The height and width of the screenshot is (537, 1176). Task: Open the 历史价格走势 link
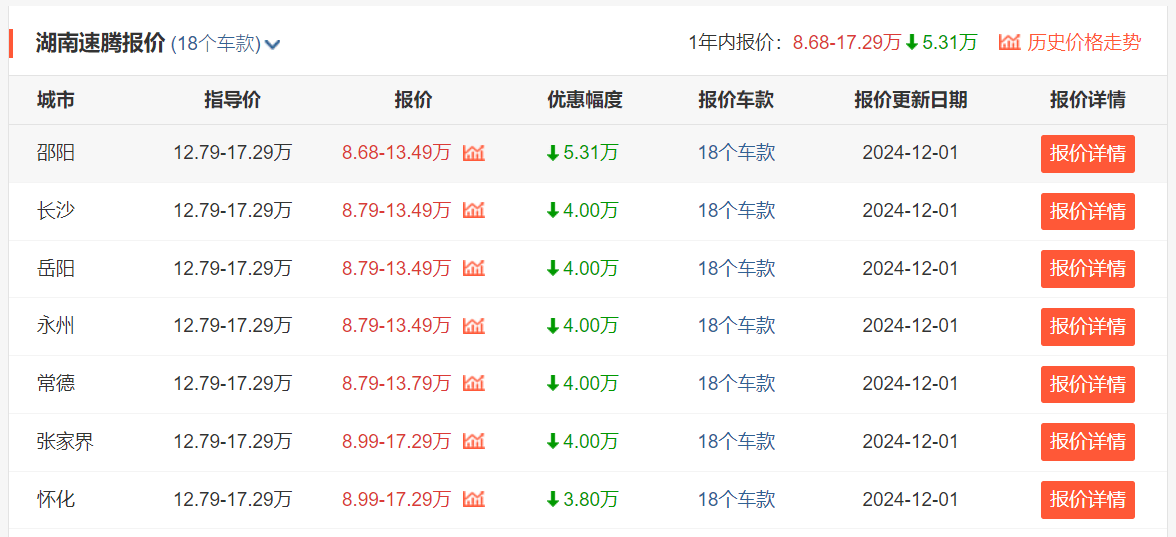pos(1083,42)
